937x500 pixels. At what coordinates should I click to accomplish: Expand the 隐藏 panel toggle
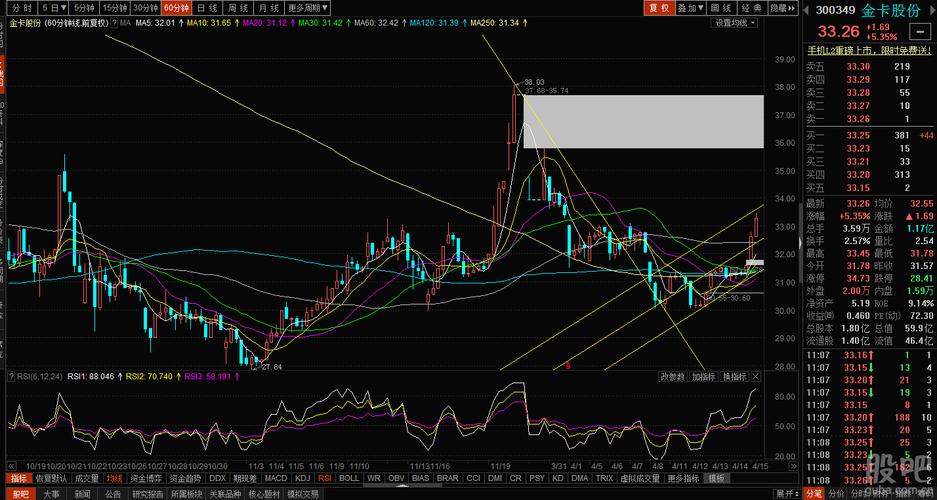783,8
